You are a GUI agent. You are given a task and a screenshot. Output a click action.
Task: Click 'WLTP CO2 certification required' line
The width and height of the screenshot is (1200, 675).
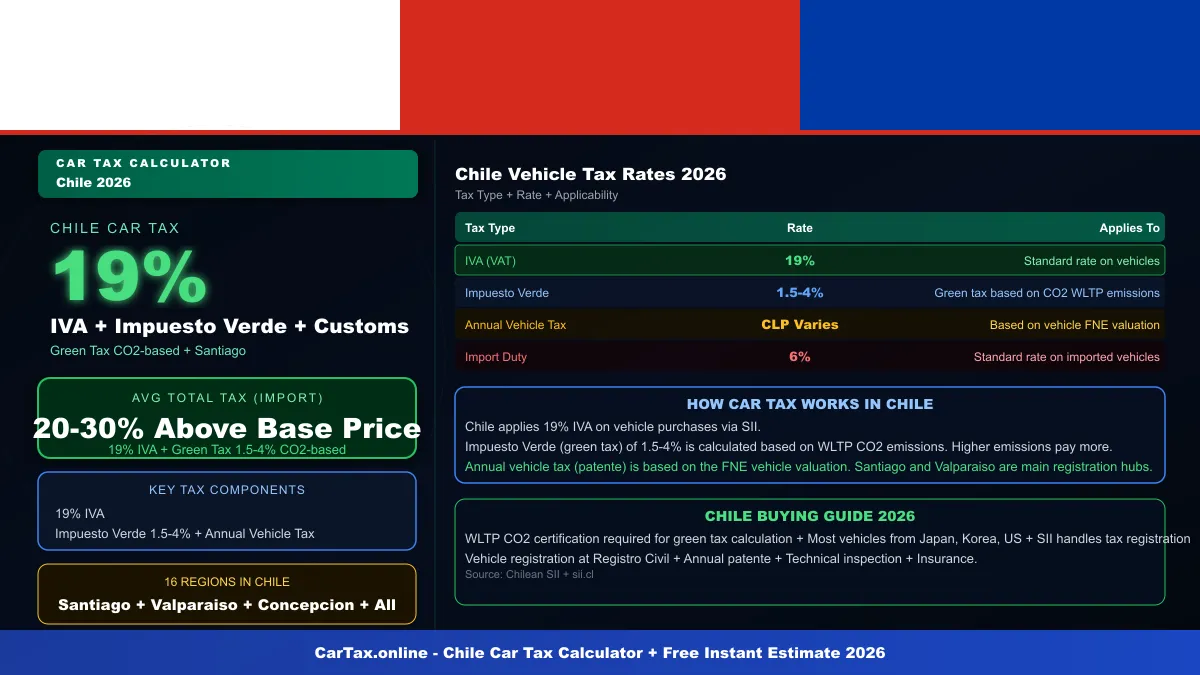(828, 539)
